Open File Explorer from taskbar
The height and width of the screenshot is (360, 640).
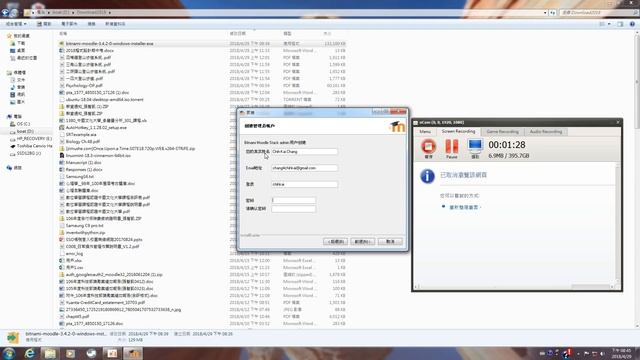50,353
